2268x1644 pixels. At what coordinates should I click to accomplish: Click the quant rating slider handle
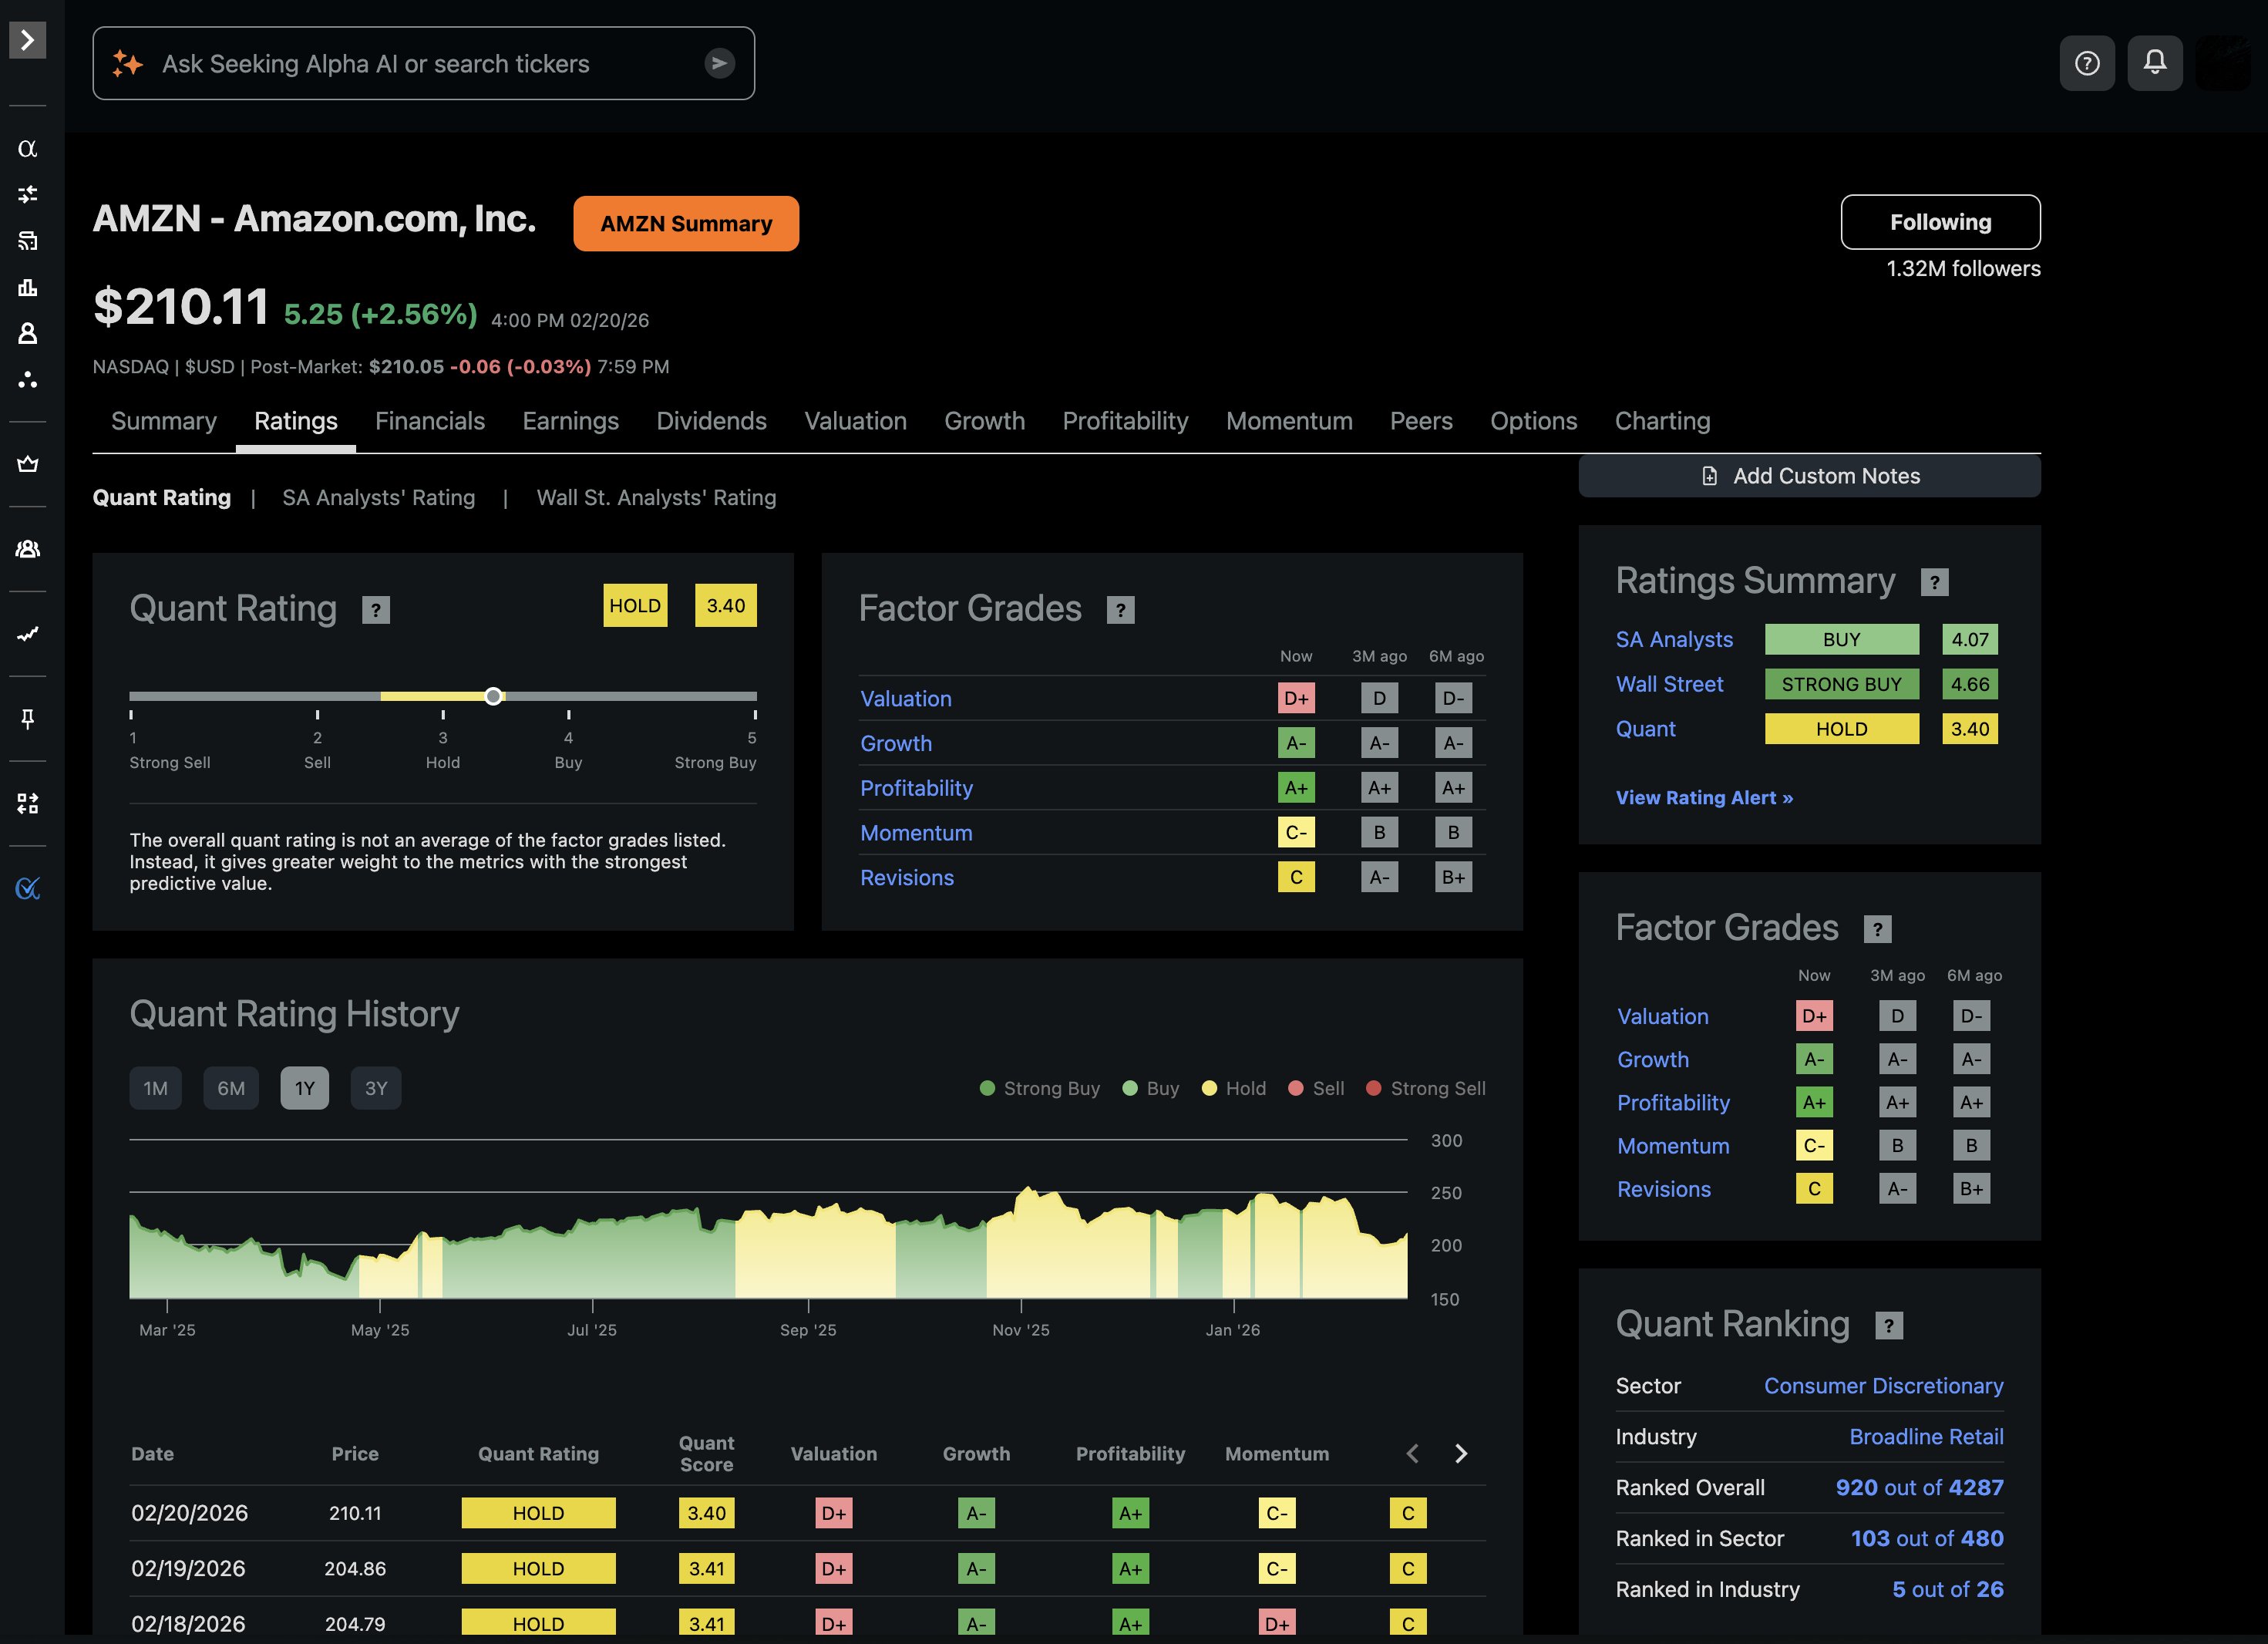[x=493, y=696]
